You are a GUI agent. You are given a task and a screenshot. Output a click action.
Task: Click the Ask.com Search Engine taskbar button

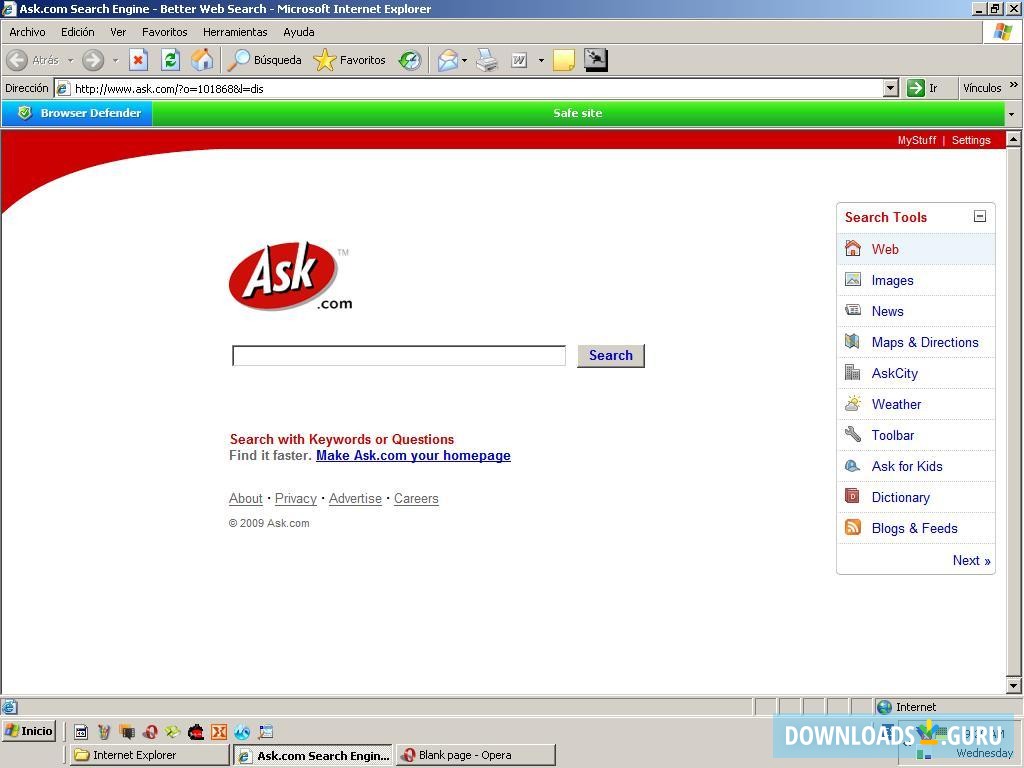[313, 755]
